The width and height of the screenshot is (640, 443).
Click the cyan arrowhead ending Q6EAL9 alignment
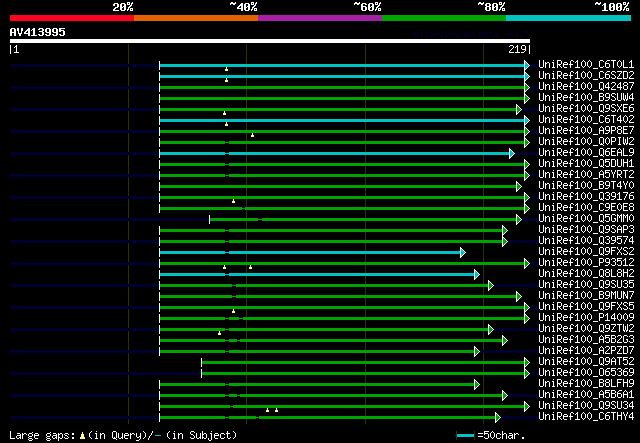point(512,154)
